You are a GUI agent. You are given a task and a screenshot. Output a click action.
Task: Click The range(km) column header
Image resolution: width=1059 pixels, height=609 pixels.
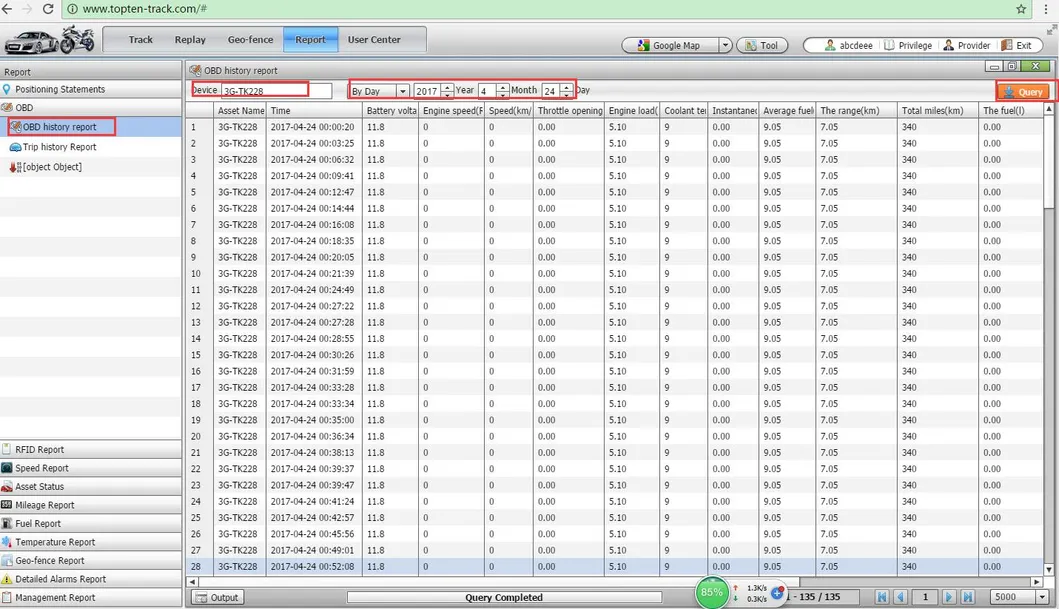click(856, 110)
